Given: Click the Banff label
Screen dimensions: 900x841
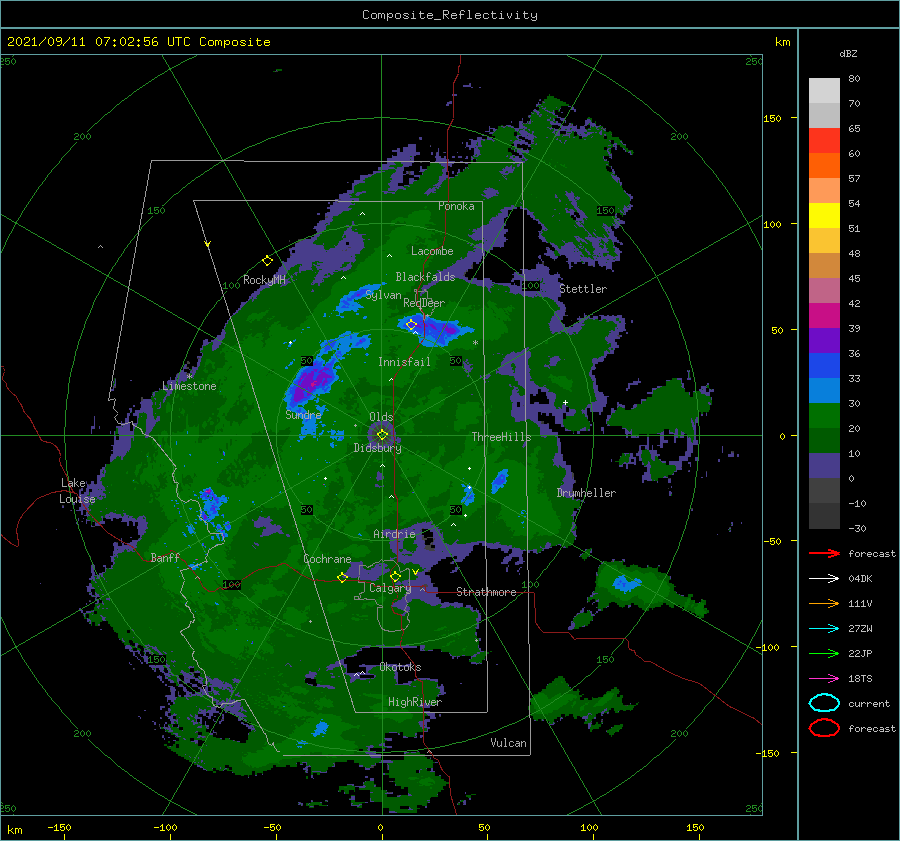Looking at the screenshot, I should pyautogui.click(x=165, y=557).
